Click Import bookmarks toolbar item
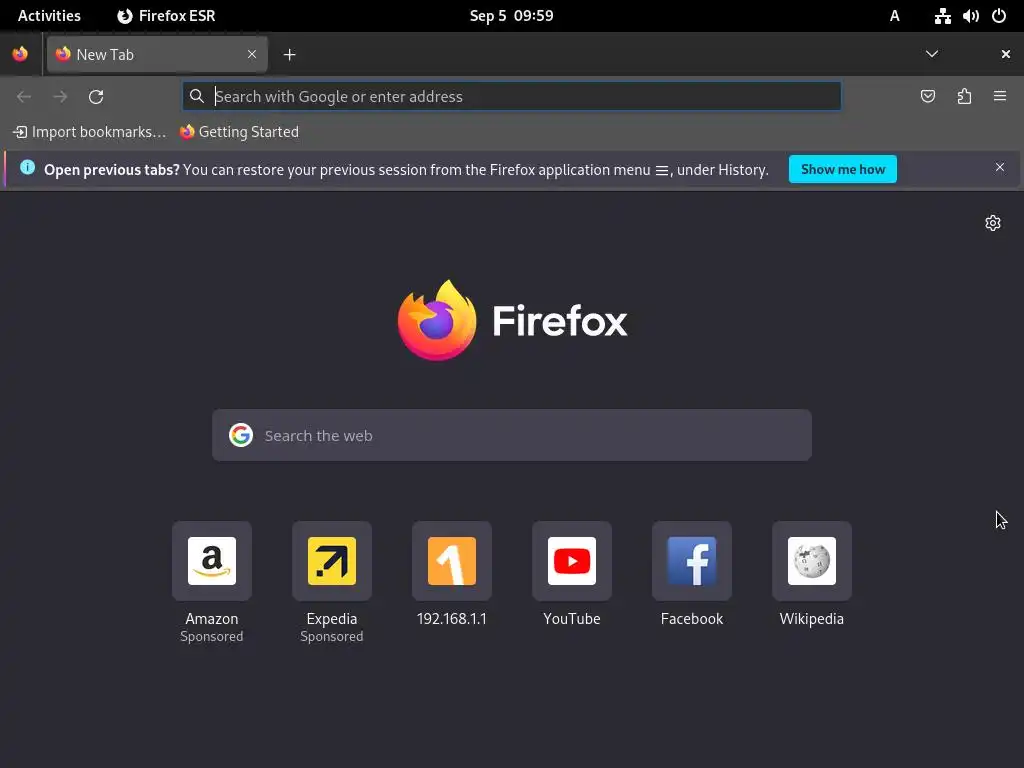The image size is (1024, 768). tap(89, 132)
